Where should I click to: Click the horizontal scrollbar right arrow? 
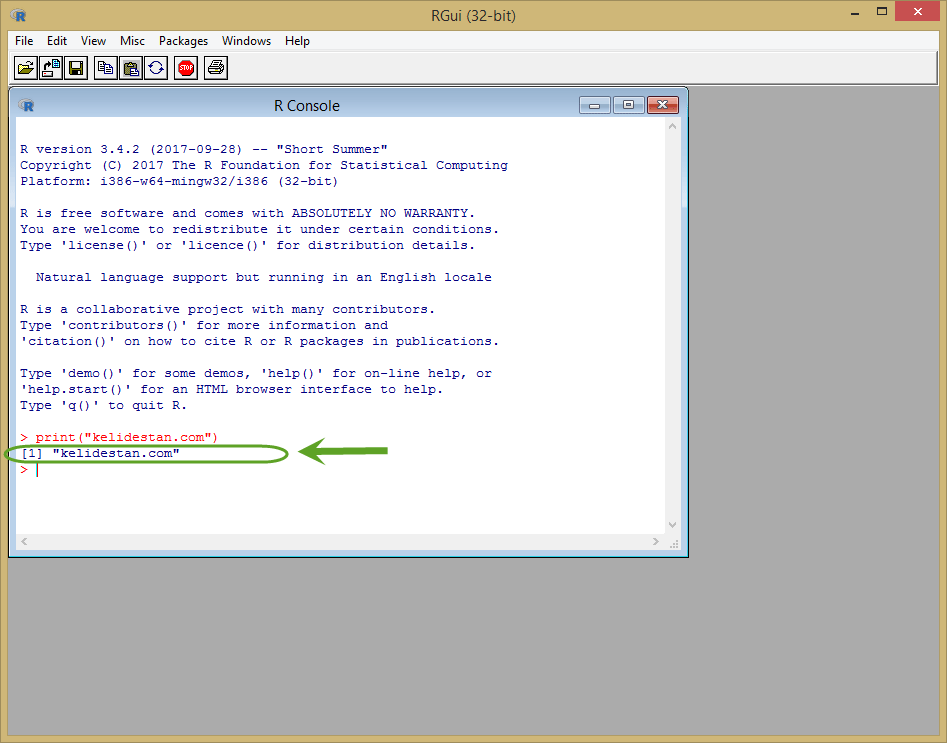(656, 541)
